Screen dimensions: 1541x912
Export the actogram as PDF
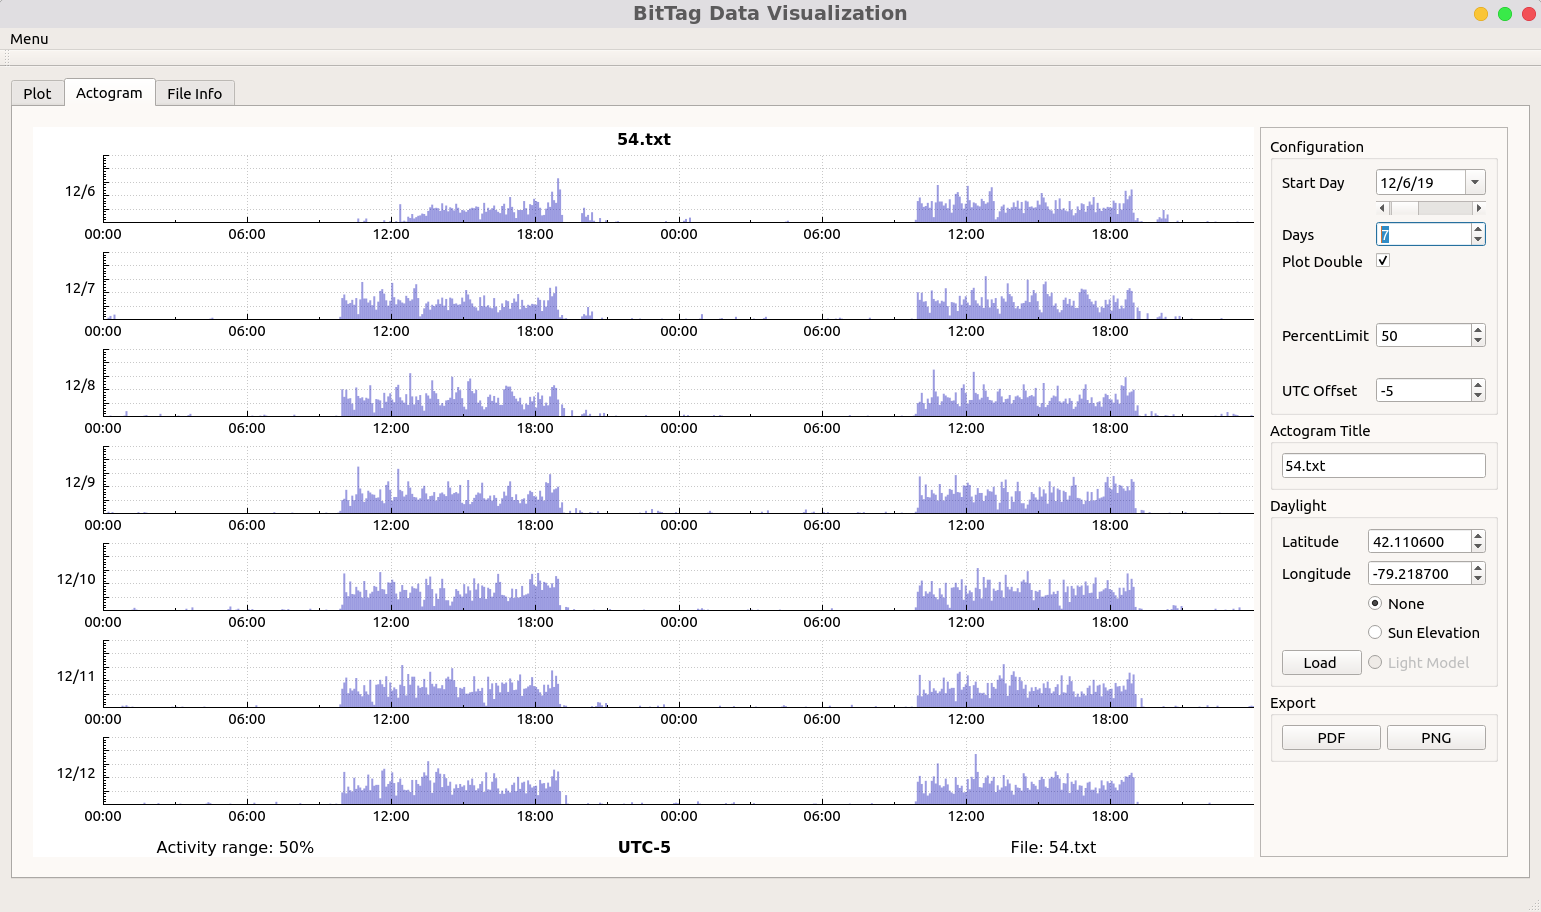pos(1331,738)
